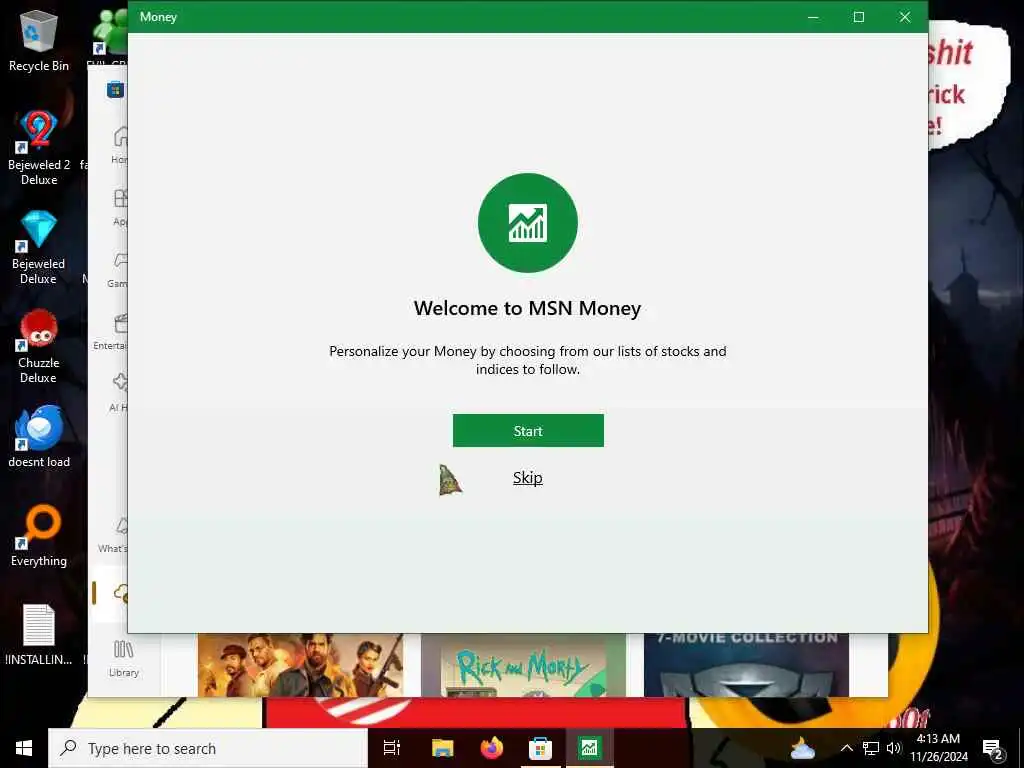
Task: Click the Skip link
Action: point(528,477)
